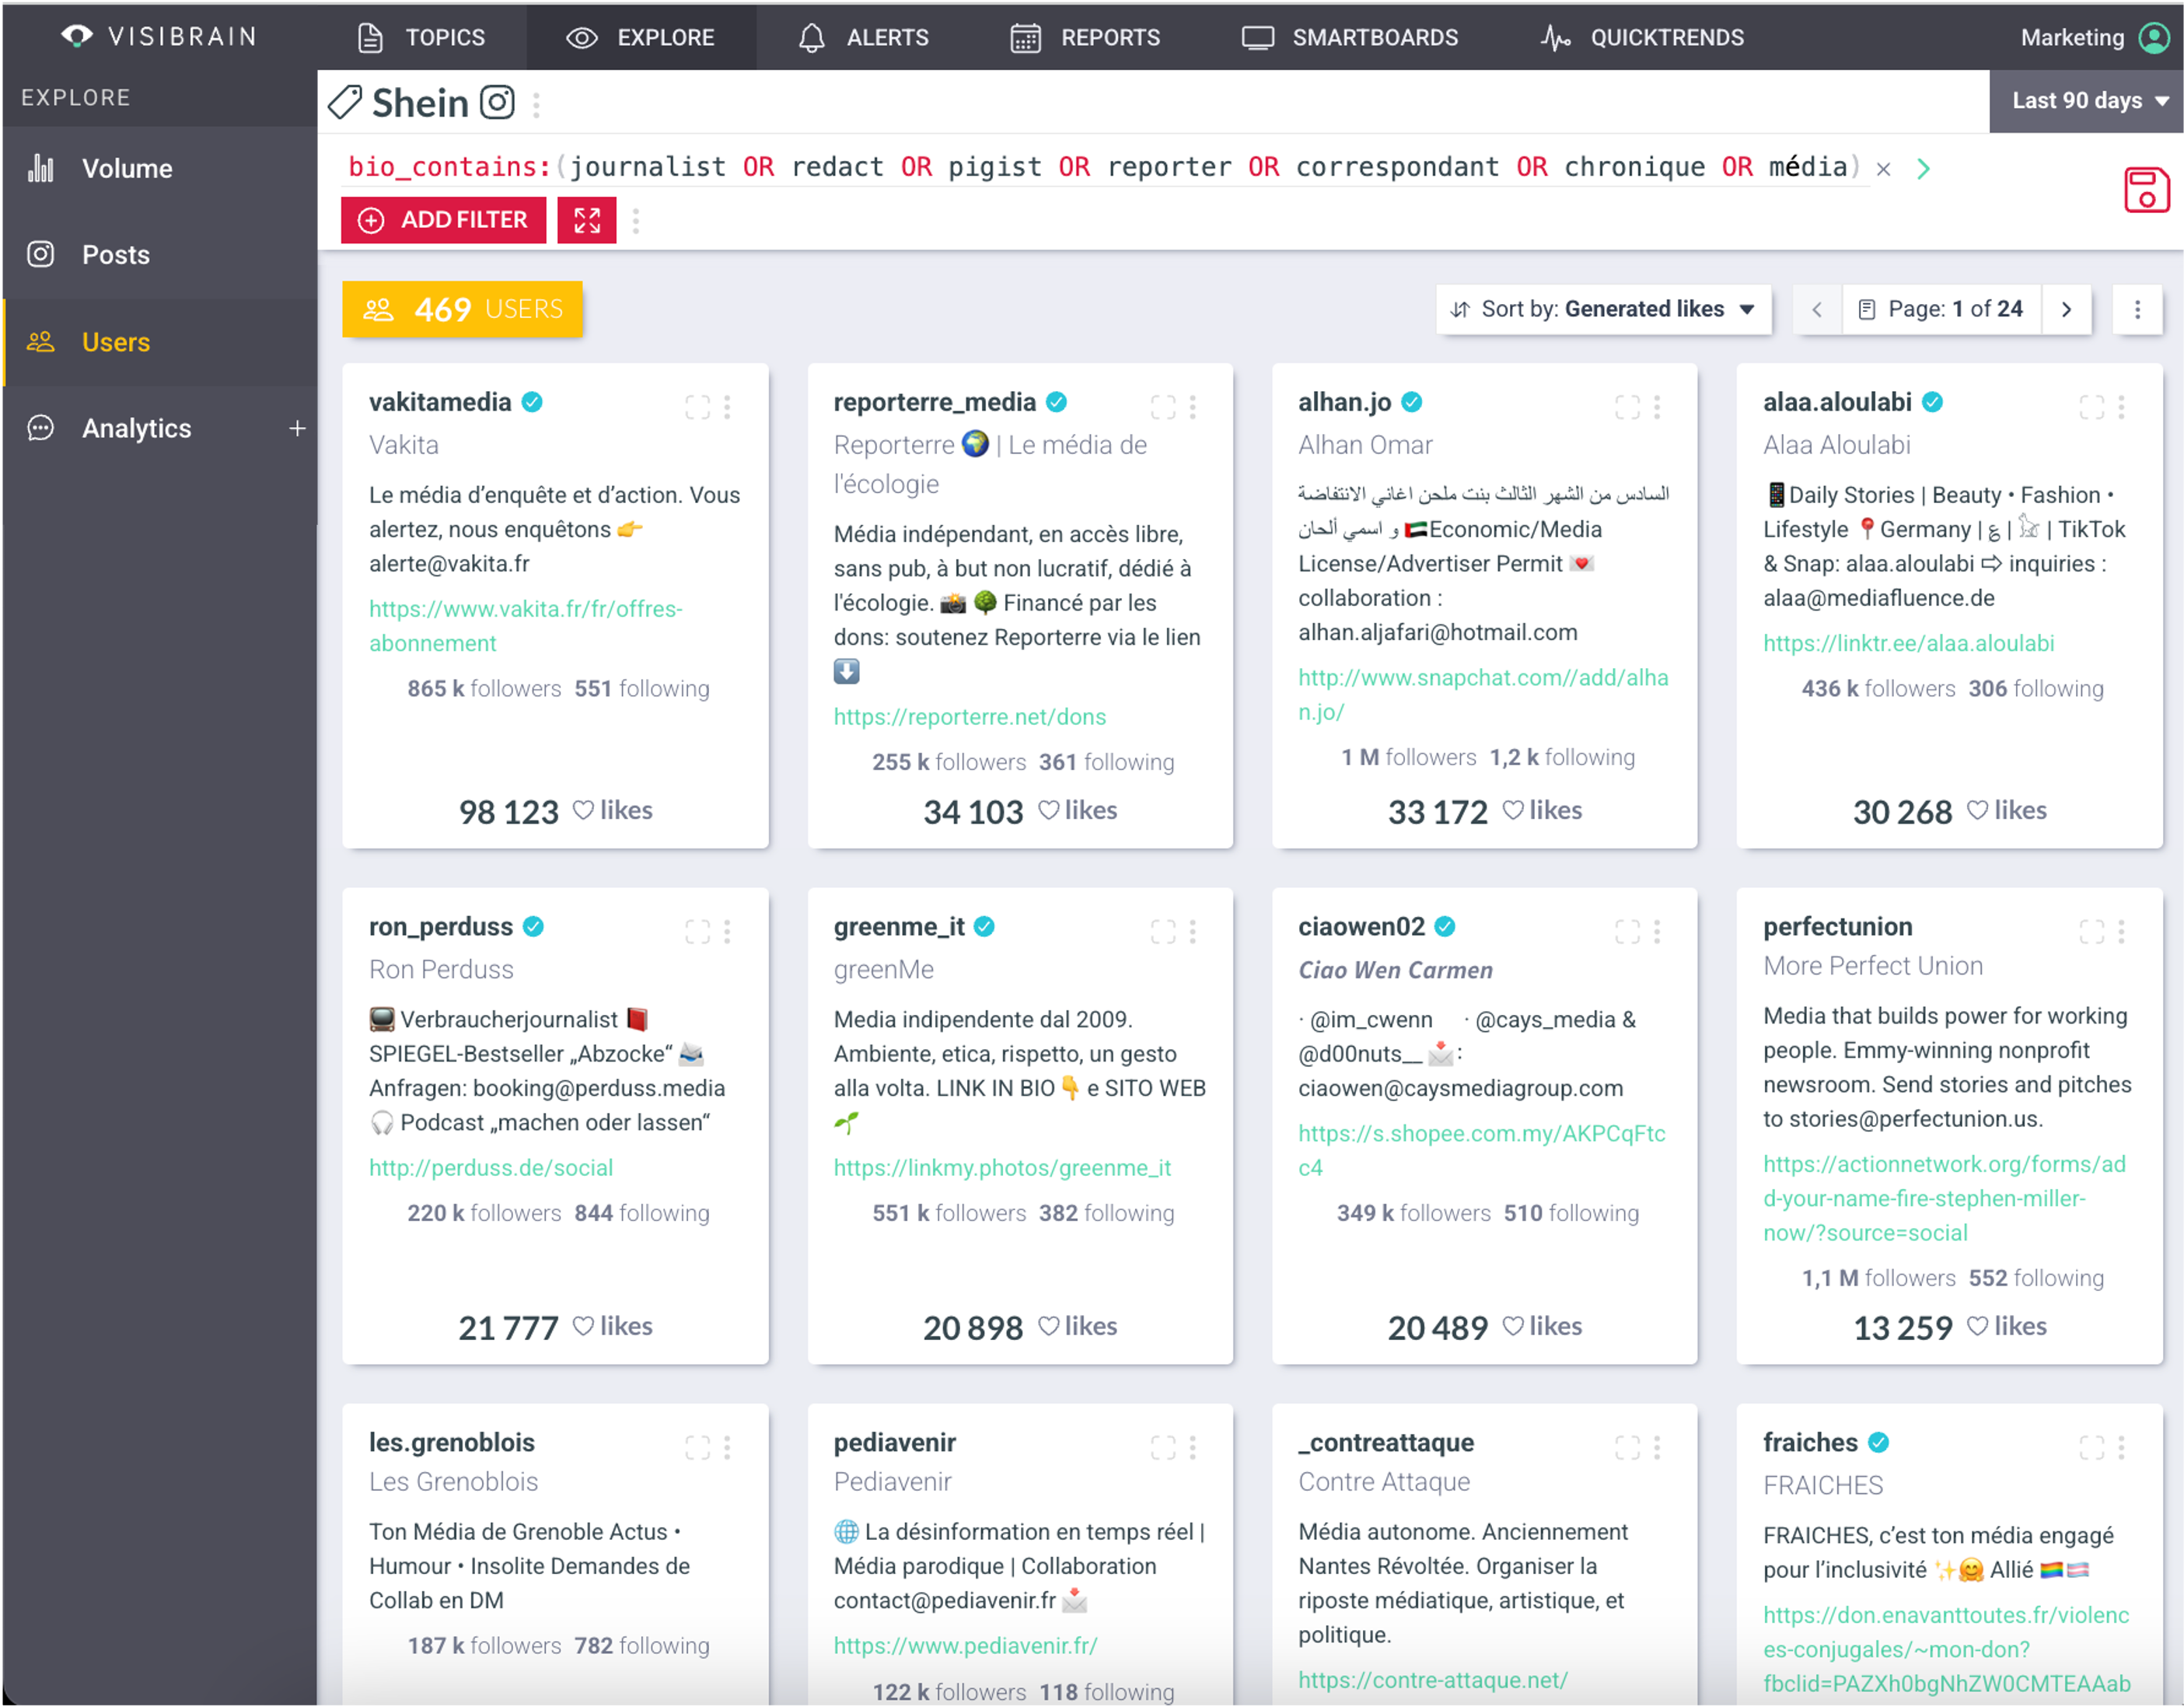The height and width of the screenshot is (1707, 2184).
Task: Open the reporterre.net/dons donation link
Action: (969, 716)
